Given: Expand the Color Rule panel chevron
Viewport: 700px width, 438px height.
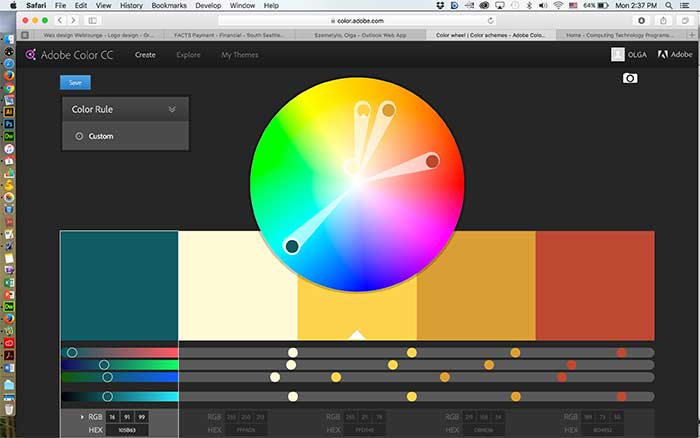Looking at the screenshot, I should pos(172,109).
